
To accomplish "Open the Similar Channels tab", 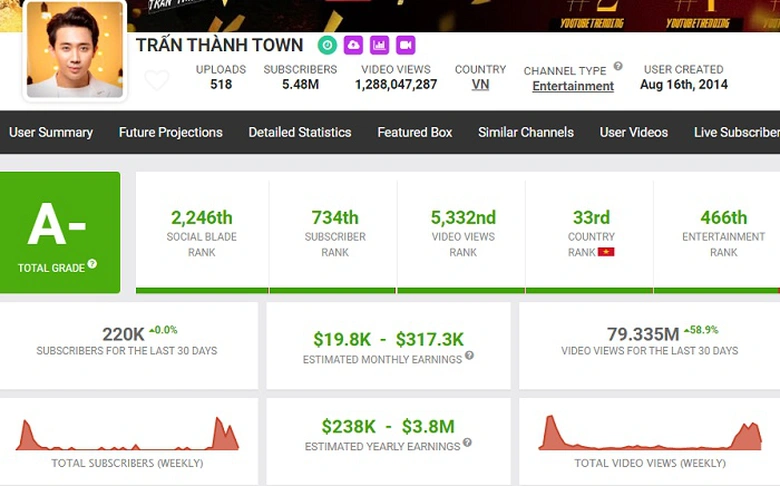I will click(526, 132).
